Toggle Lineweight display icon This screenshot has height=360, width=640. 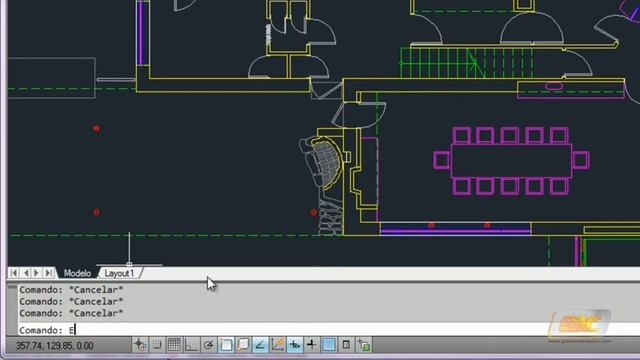311,345
